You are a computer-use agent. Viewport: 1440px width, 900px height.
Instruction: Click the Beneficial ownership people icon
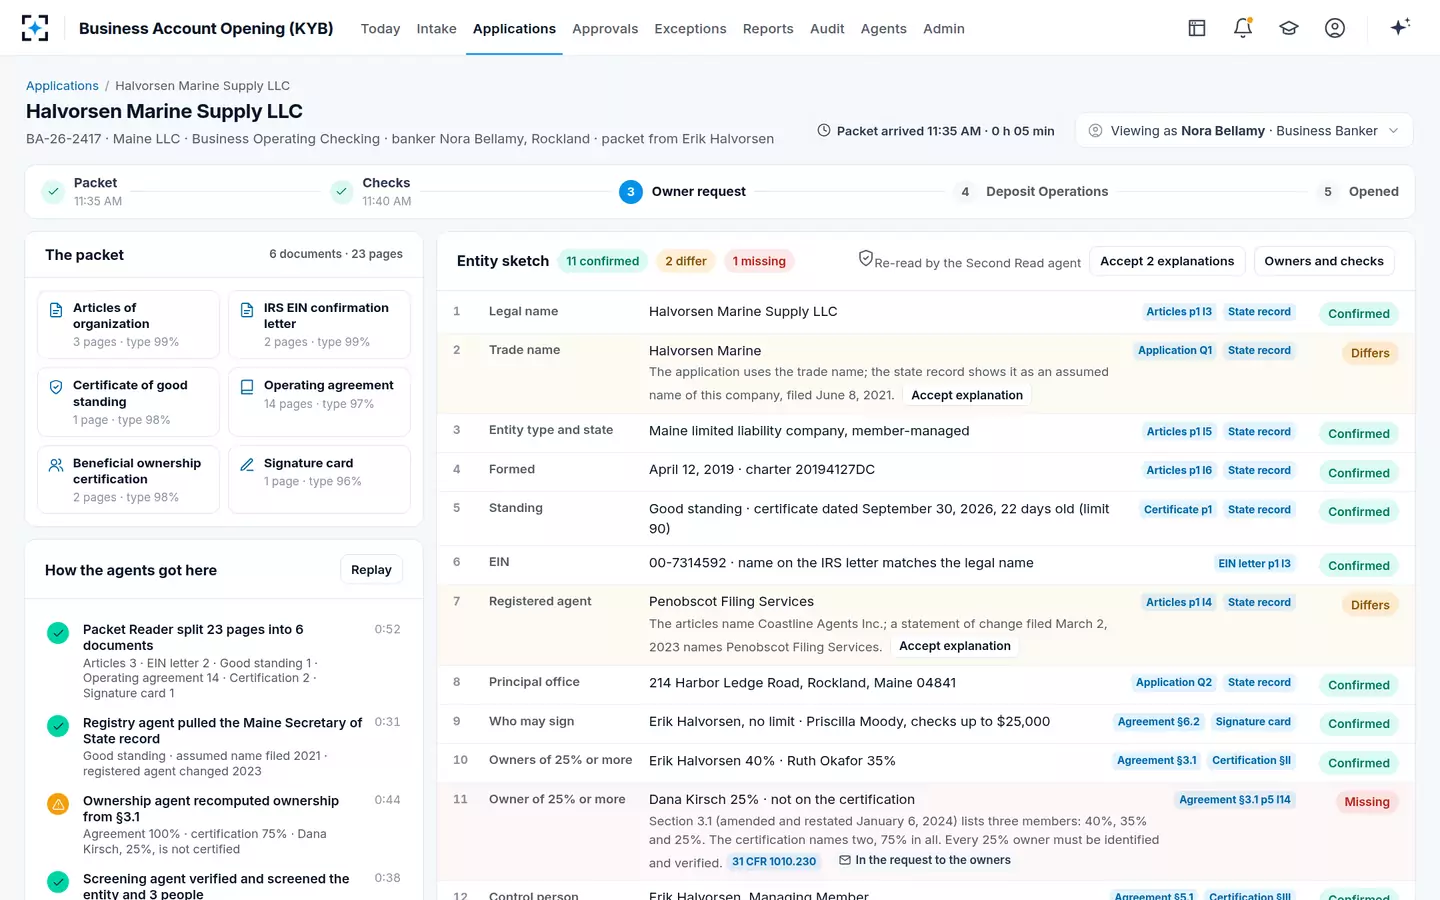pyautogui.click(x=56, y=465)
